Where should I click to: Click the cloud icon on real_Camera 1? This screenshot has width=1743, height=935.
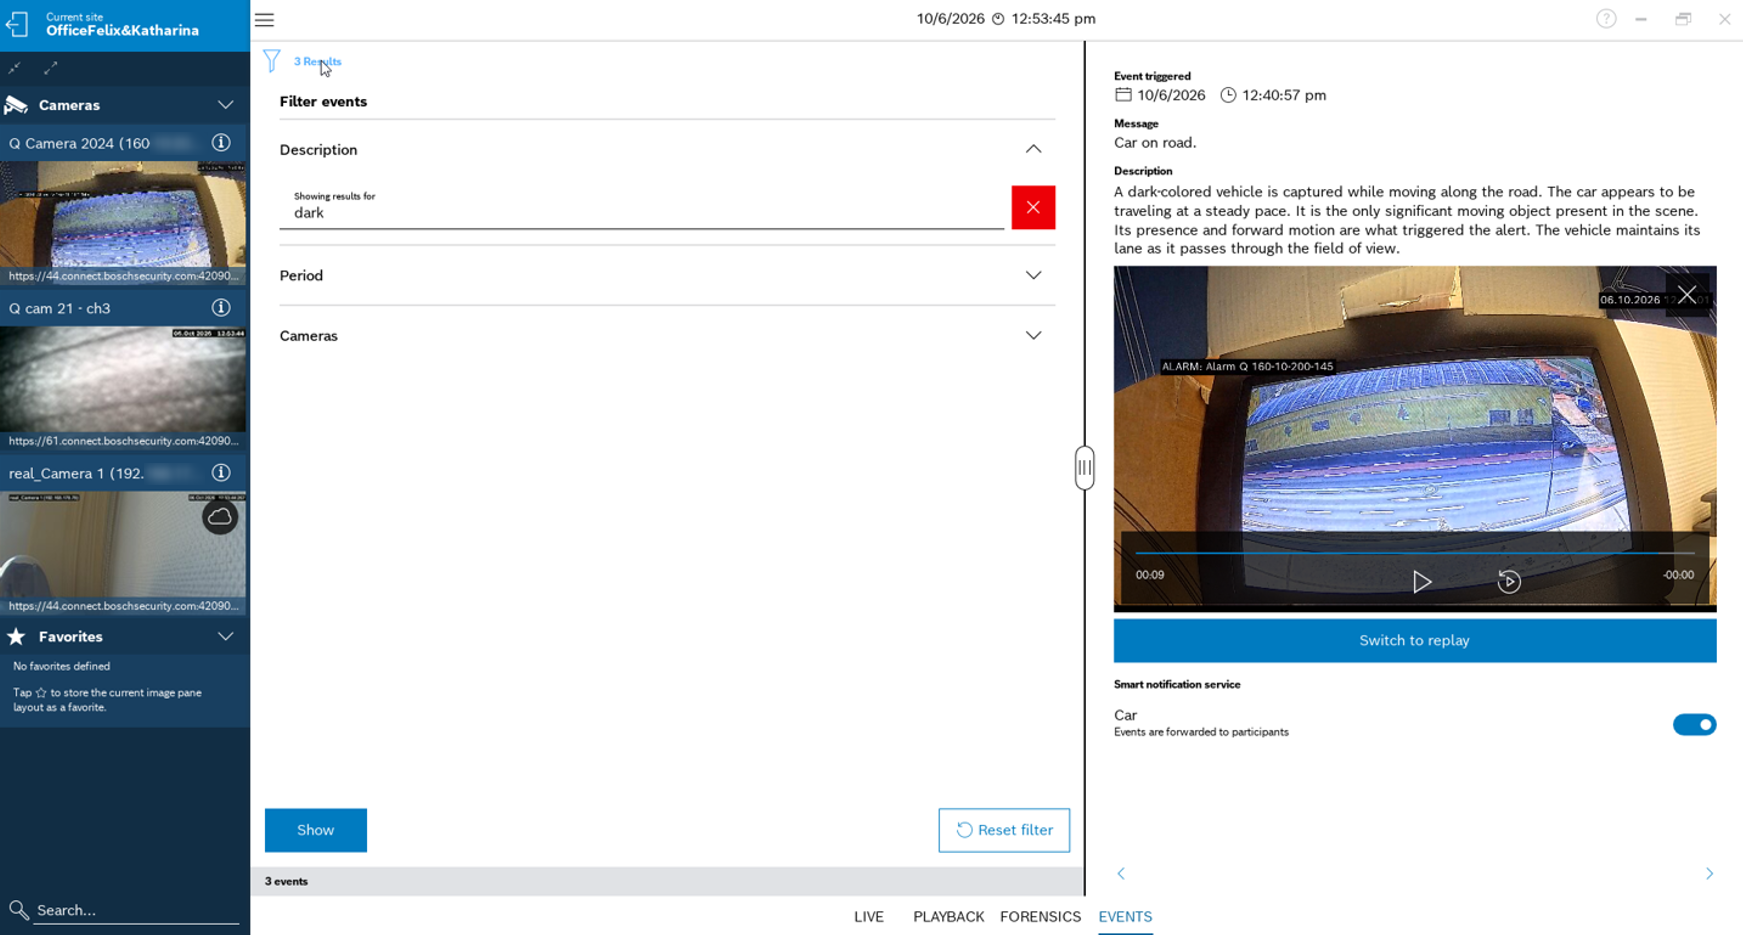click(220, 517)
